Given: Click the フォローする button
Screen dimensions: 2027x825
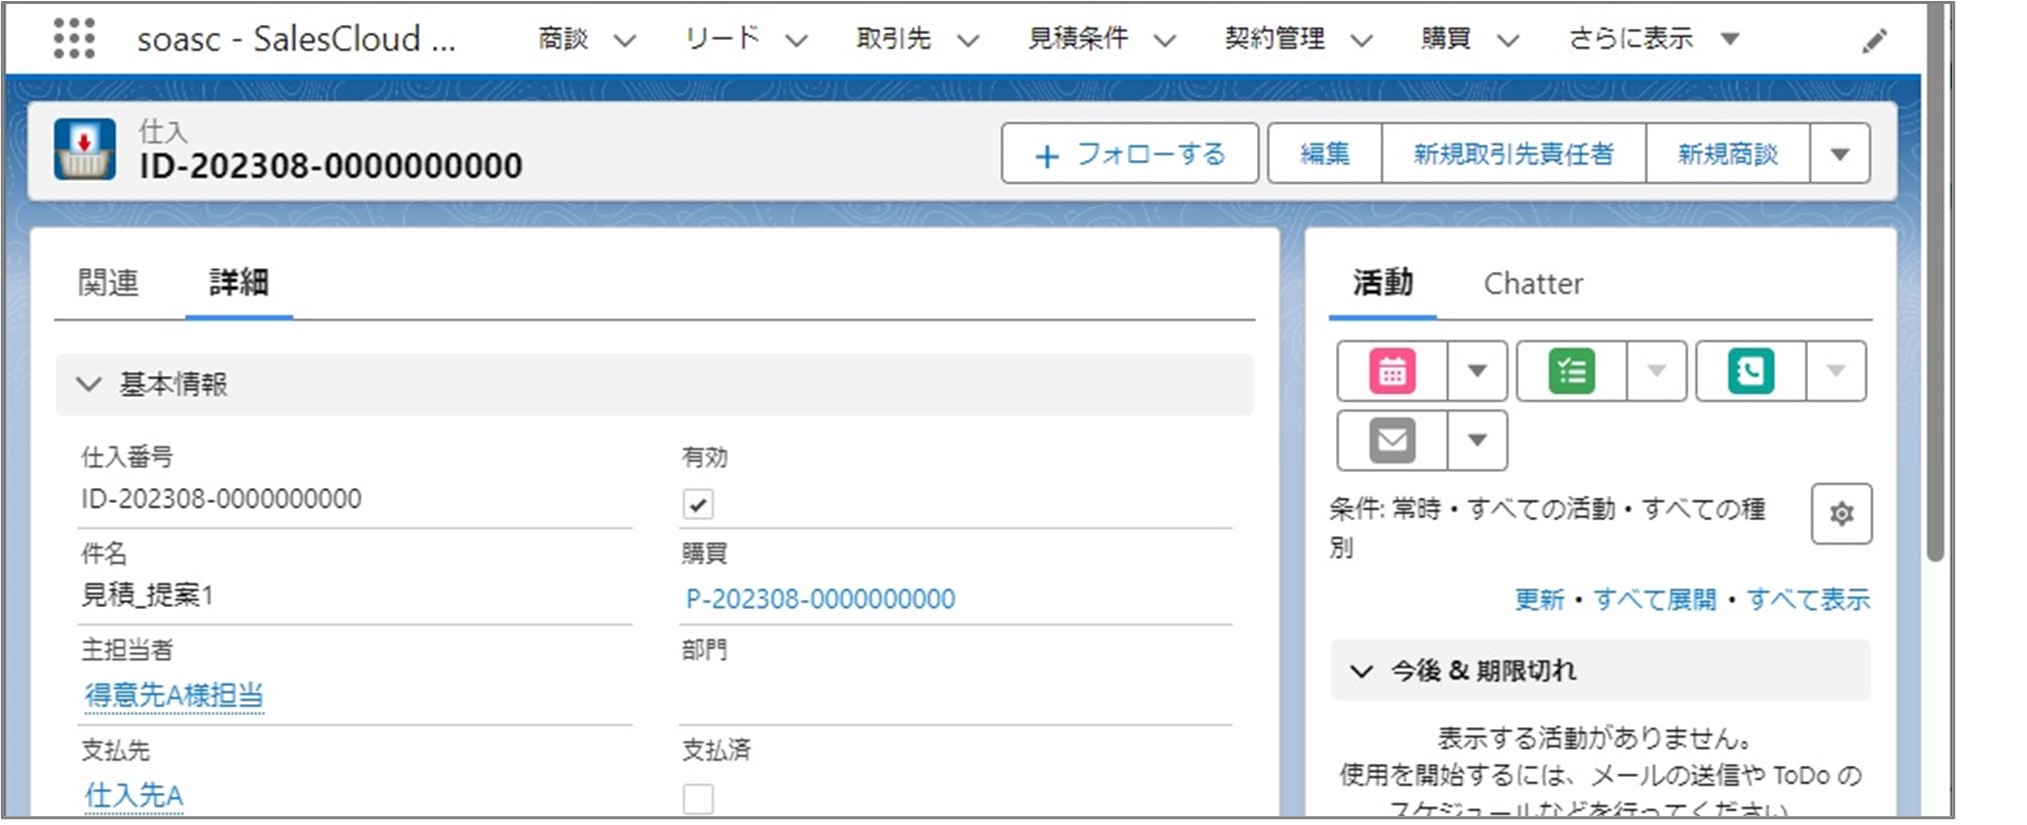Looking at the screenshot, I should [1129, 154].
